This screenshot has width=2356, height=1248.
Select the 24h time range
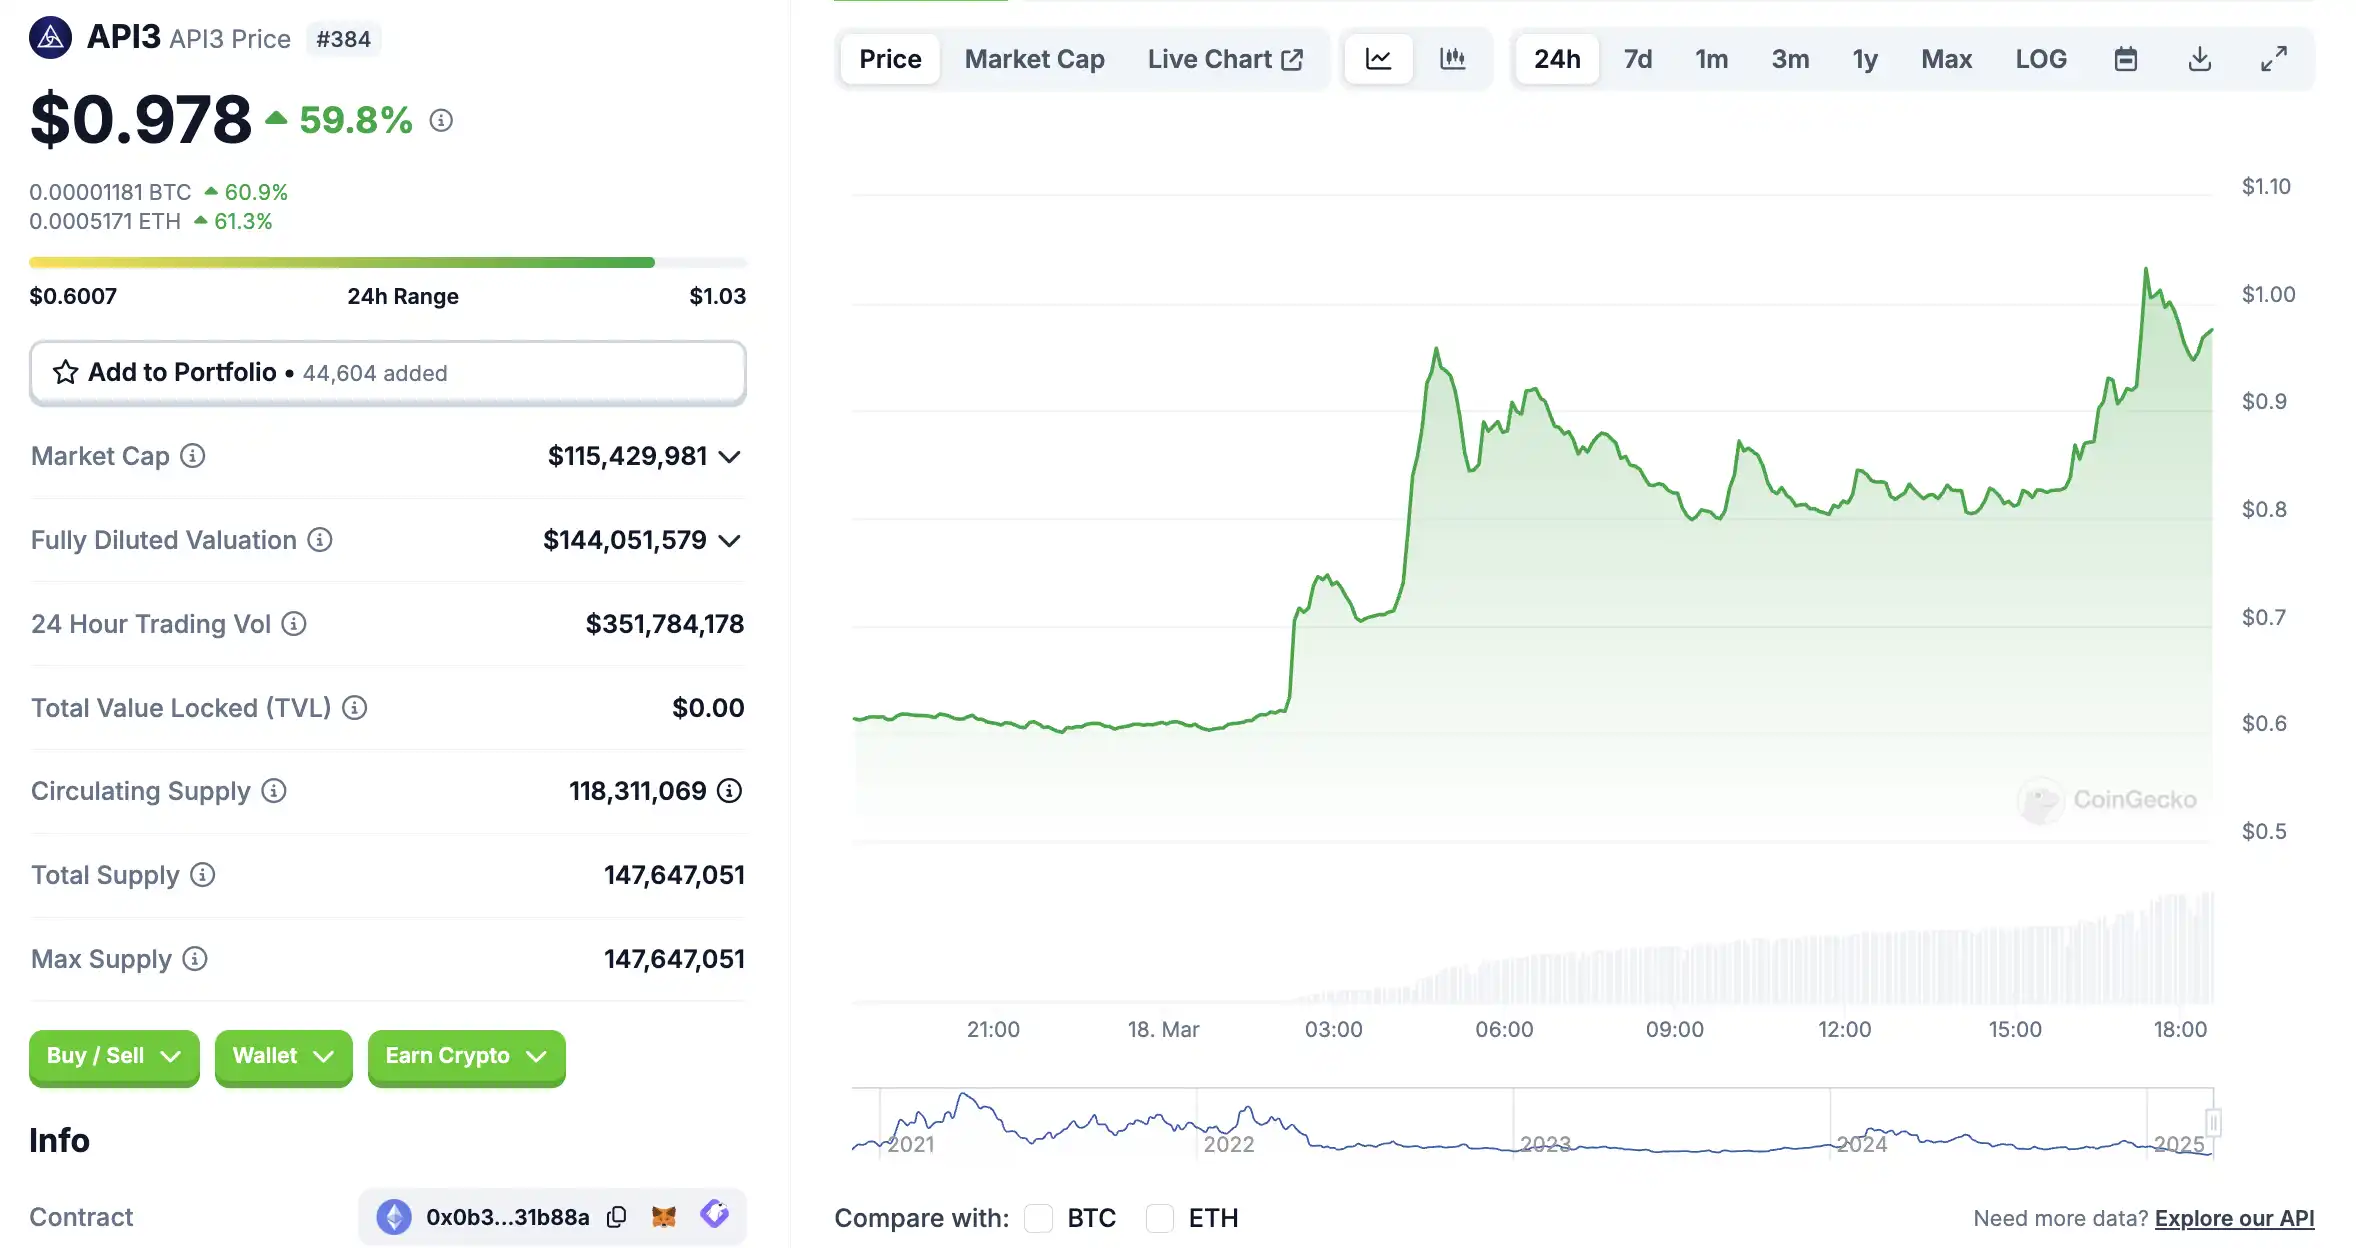[1558, 59]
